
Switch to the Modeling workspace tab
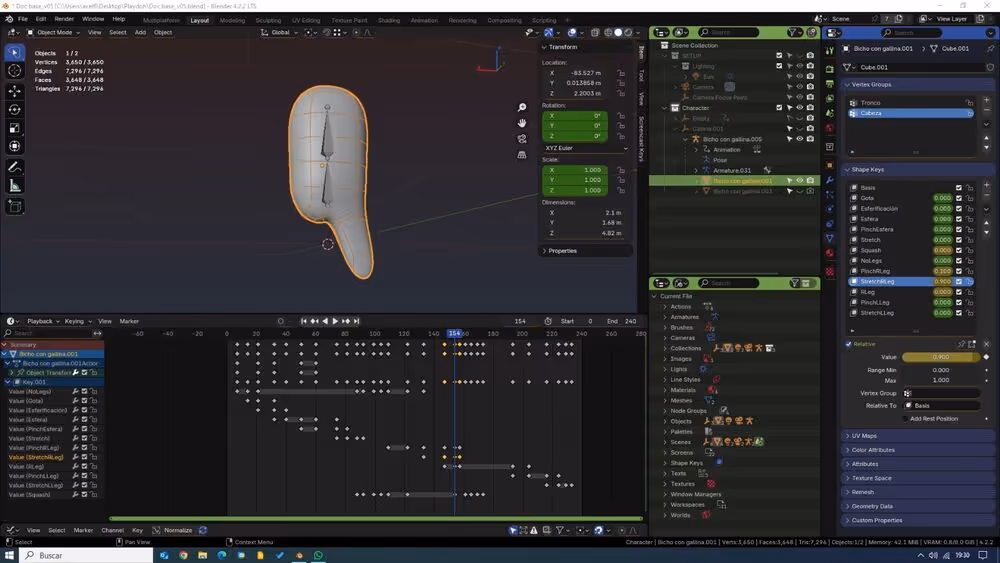(232, 20)
